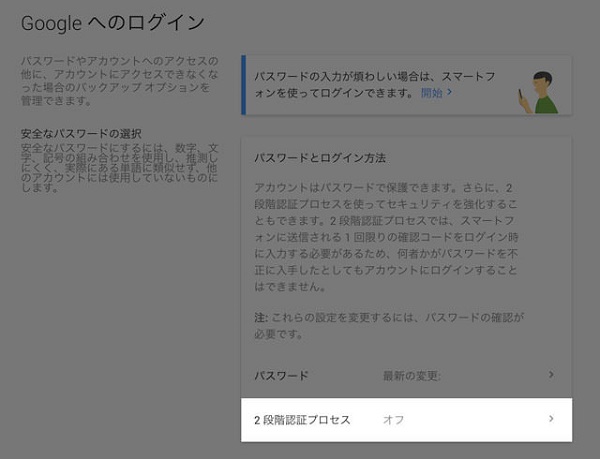This screenshot has height=459, width=600.
Task: Click the 最新の変更: text
Action: click(412, 376)
